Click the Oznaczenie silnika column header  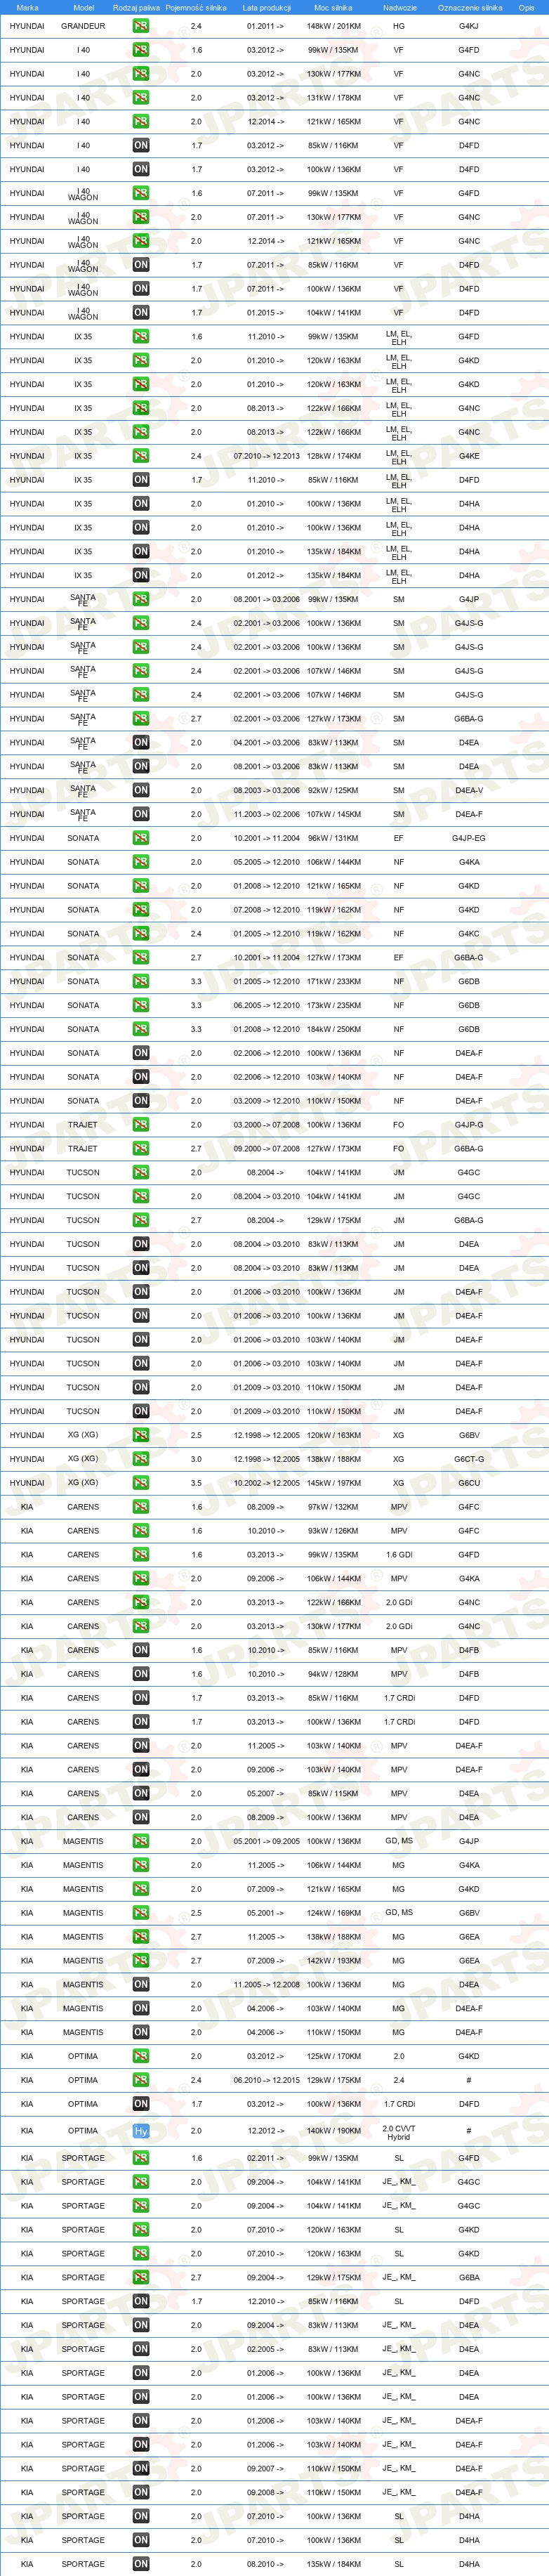click(469, 8)
